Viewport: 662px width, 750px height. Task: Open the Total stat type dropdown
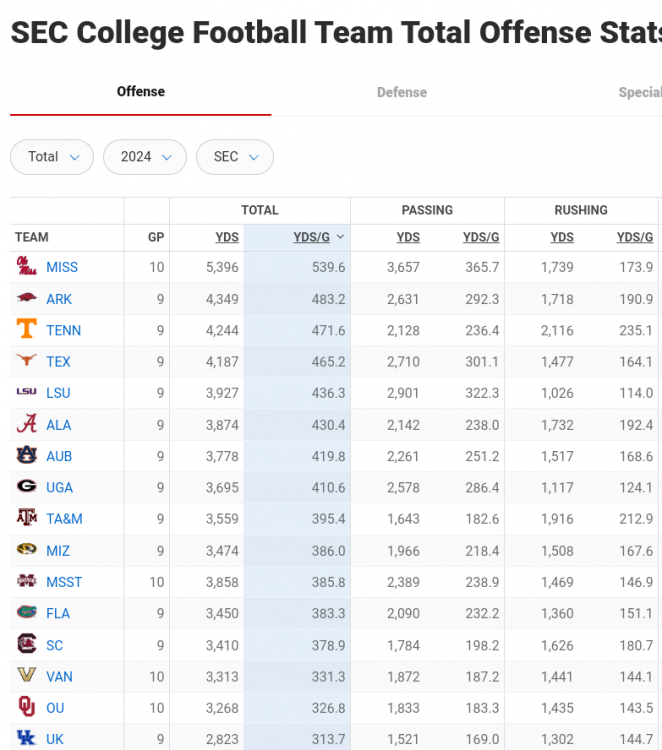52,157
